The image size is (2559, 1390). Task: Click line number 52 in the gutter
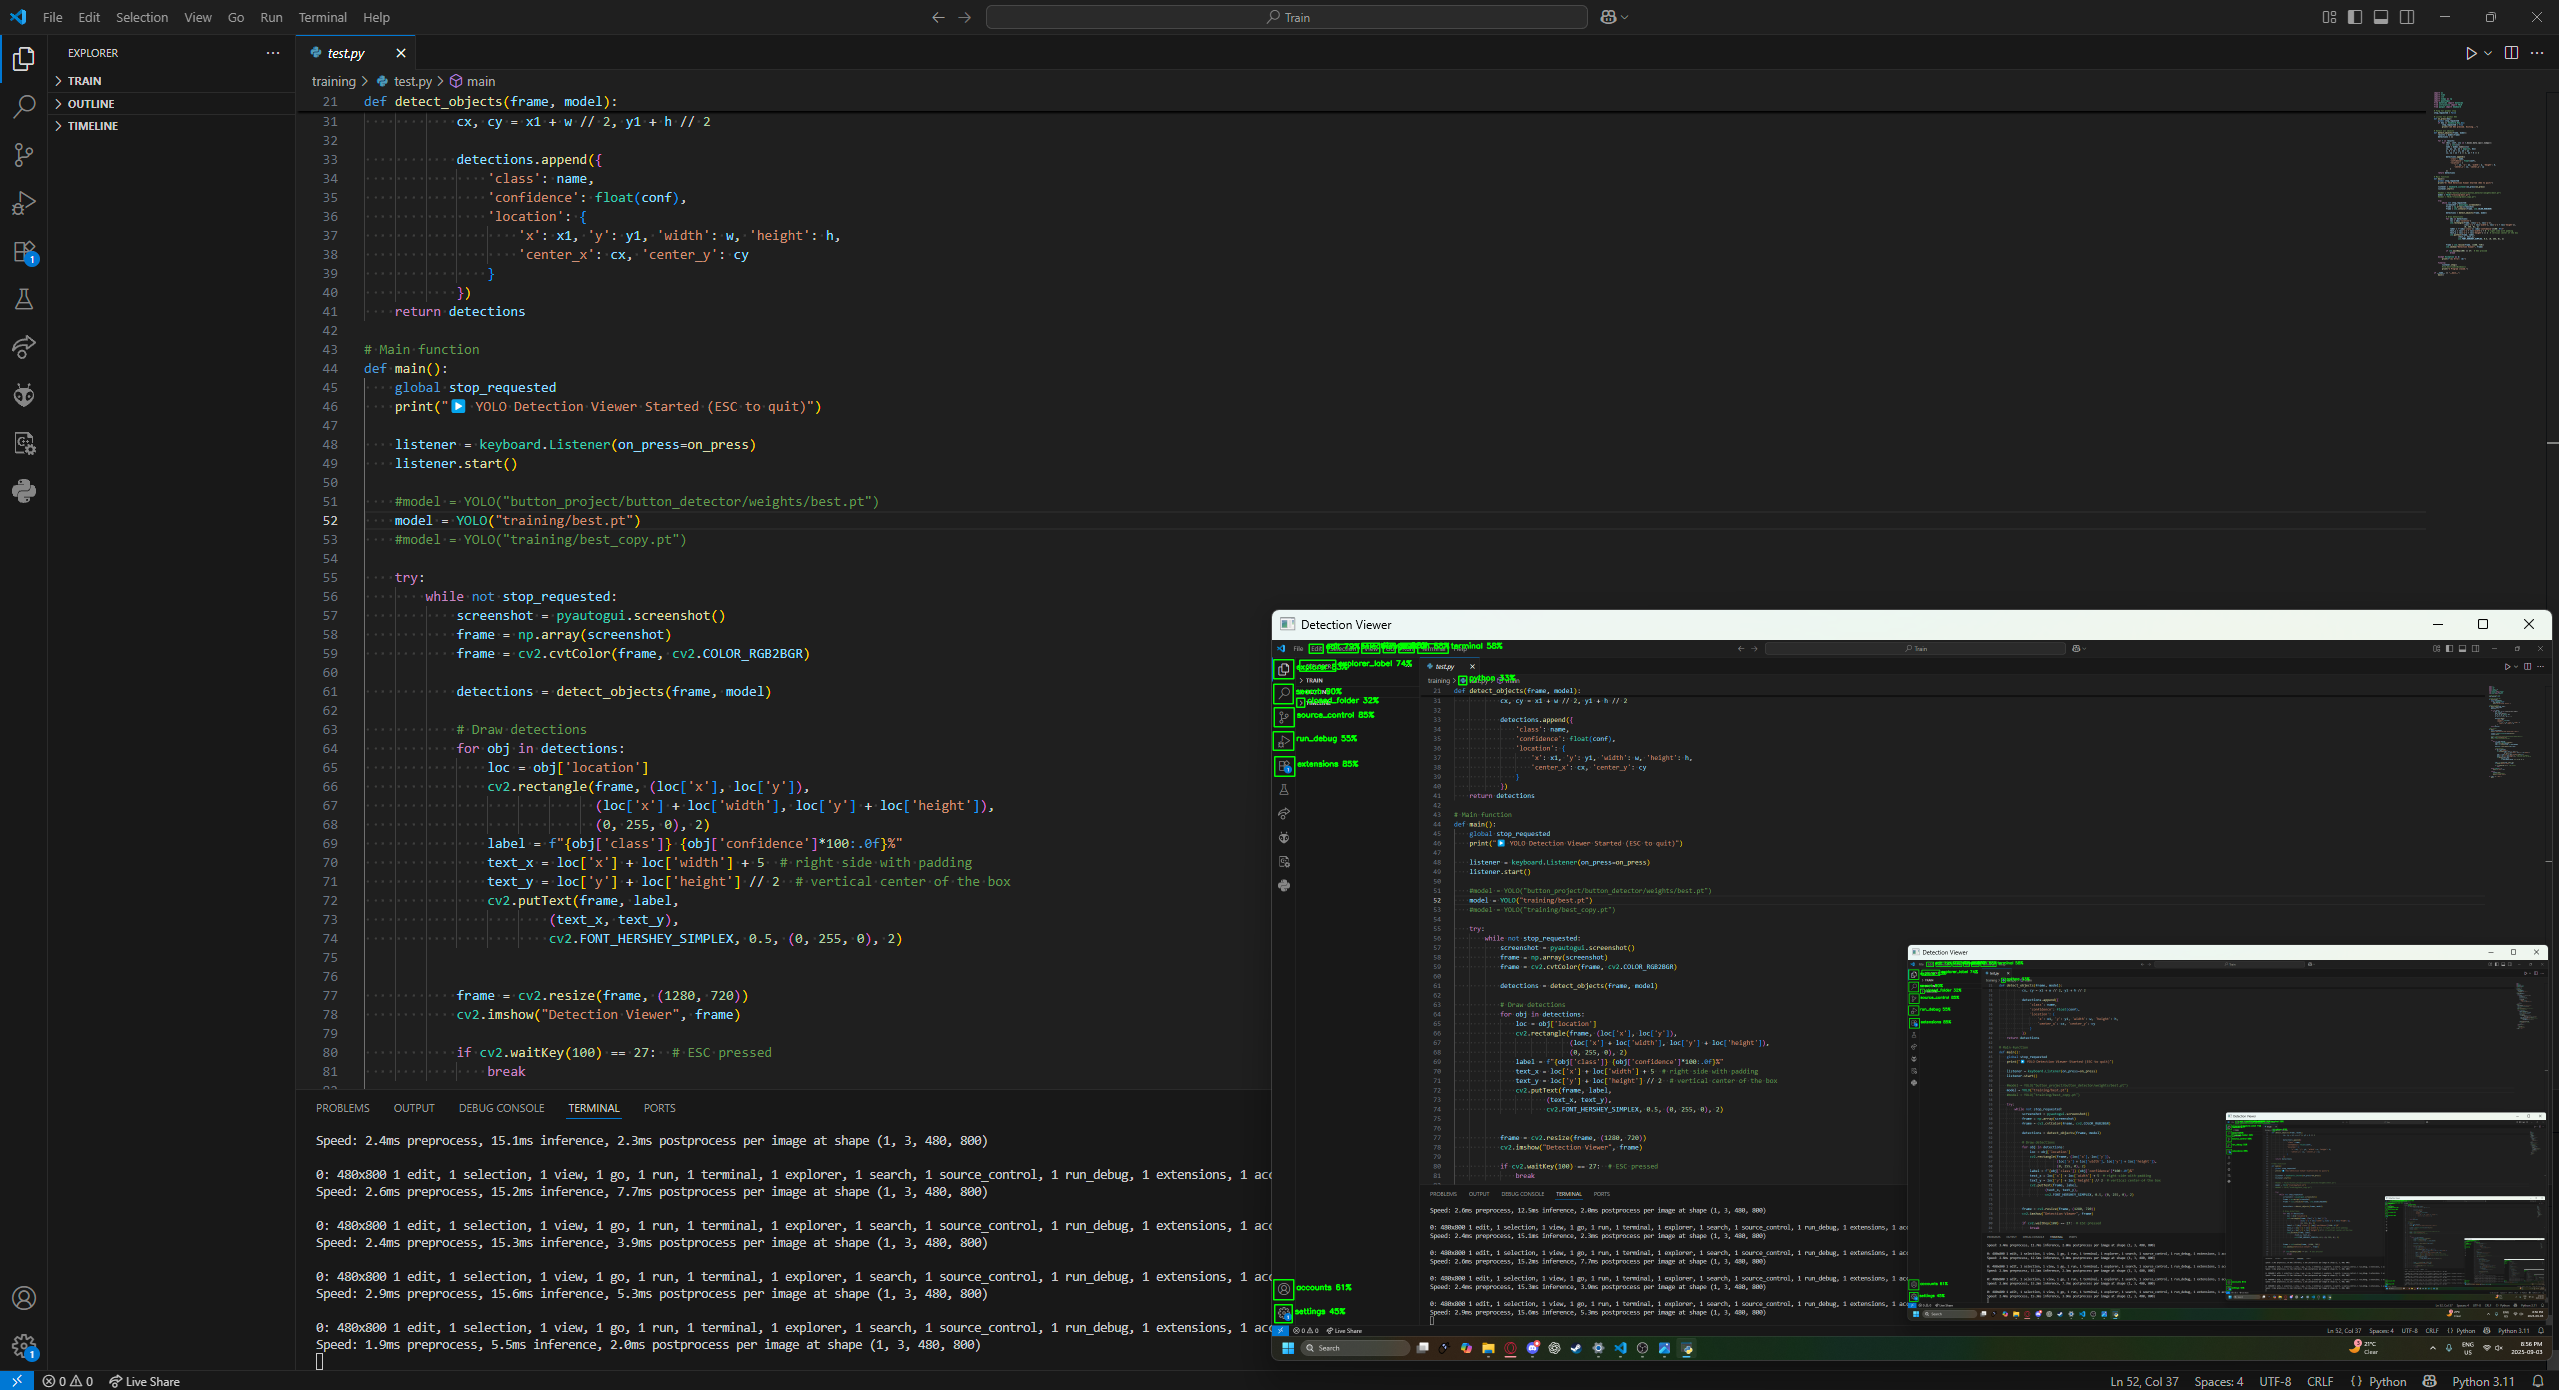click(330, 520)
